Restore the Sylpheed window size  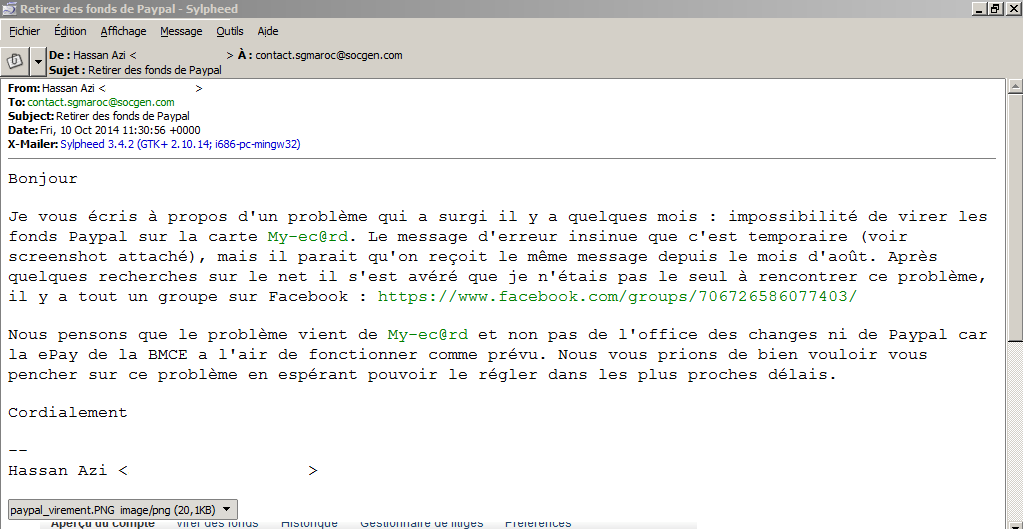click(996, 8)
